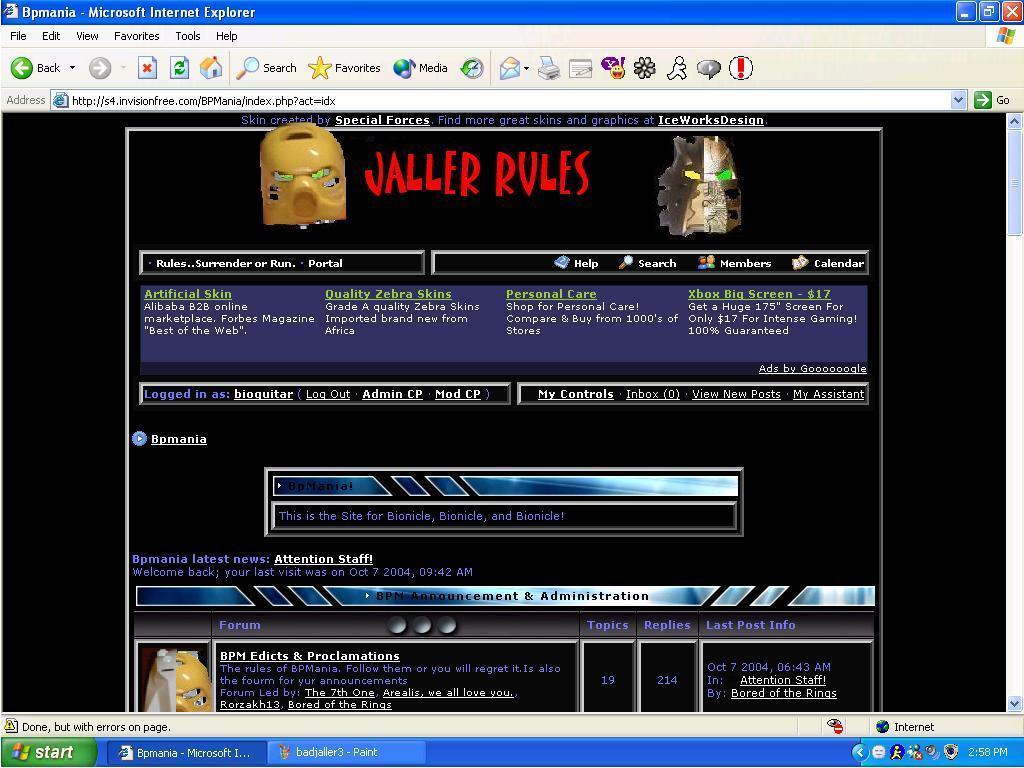Open the Admin CP link
1024x768 pixels.
point(392,394)
